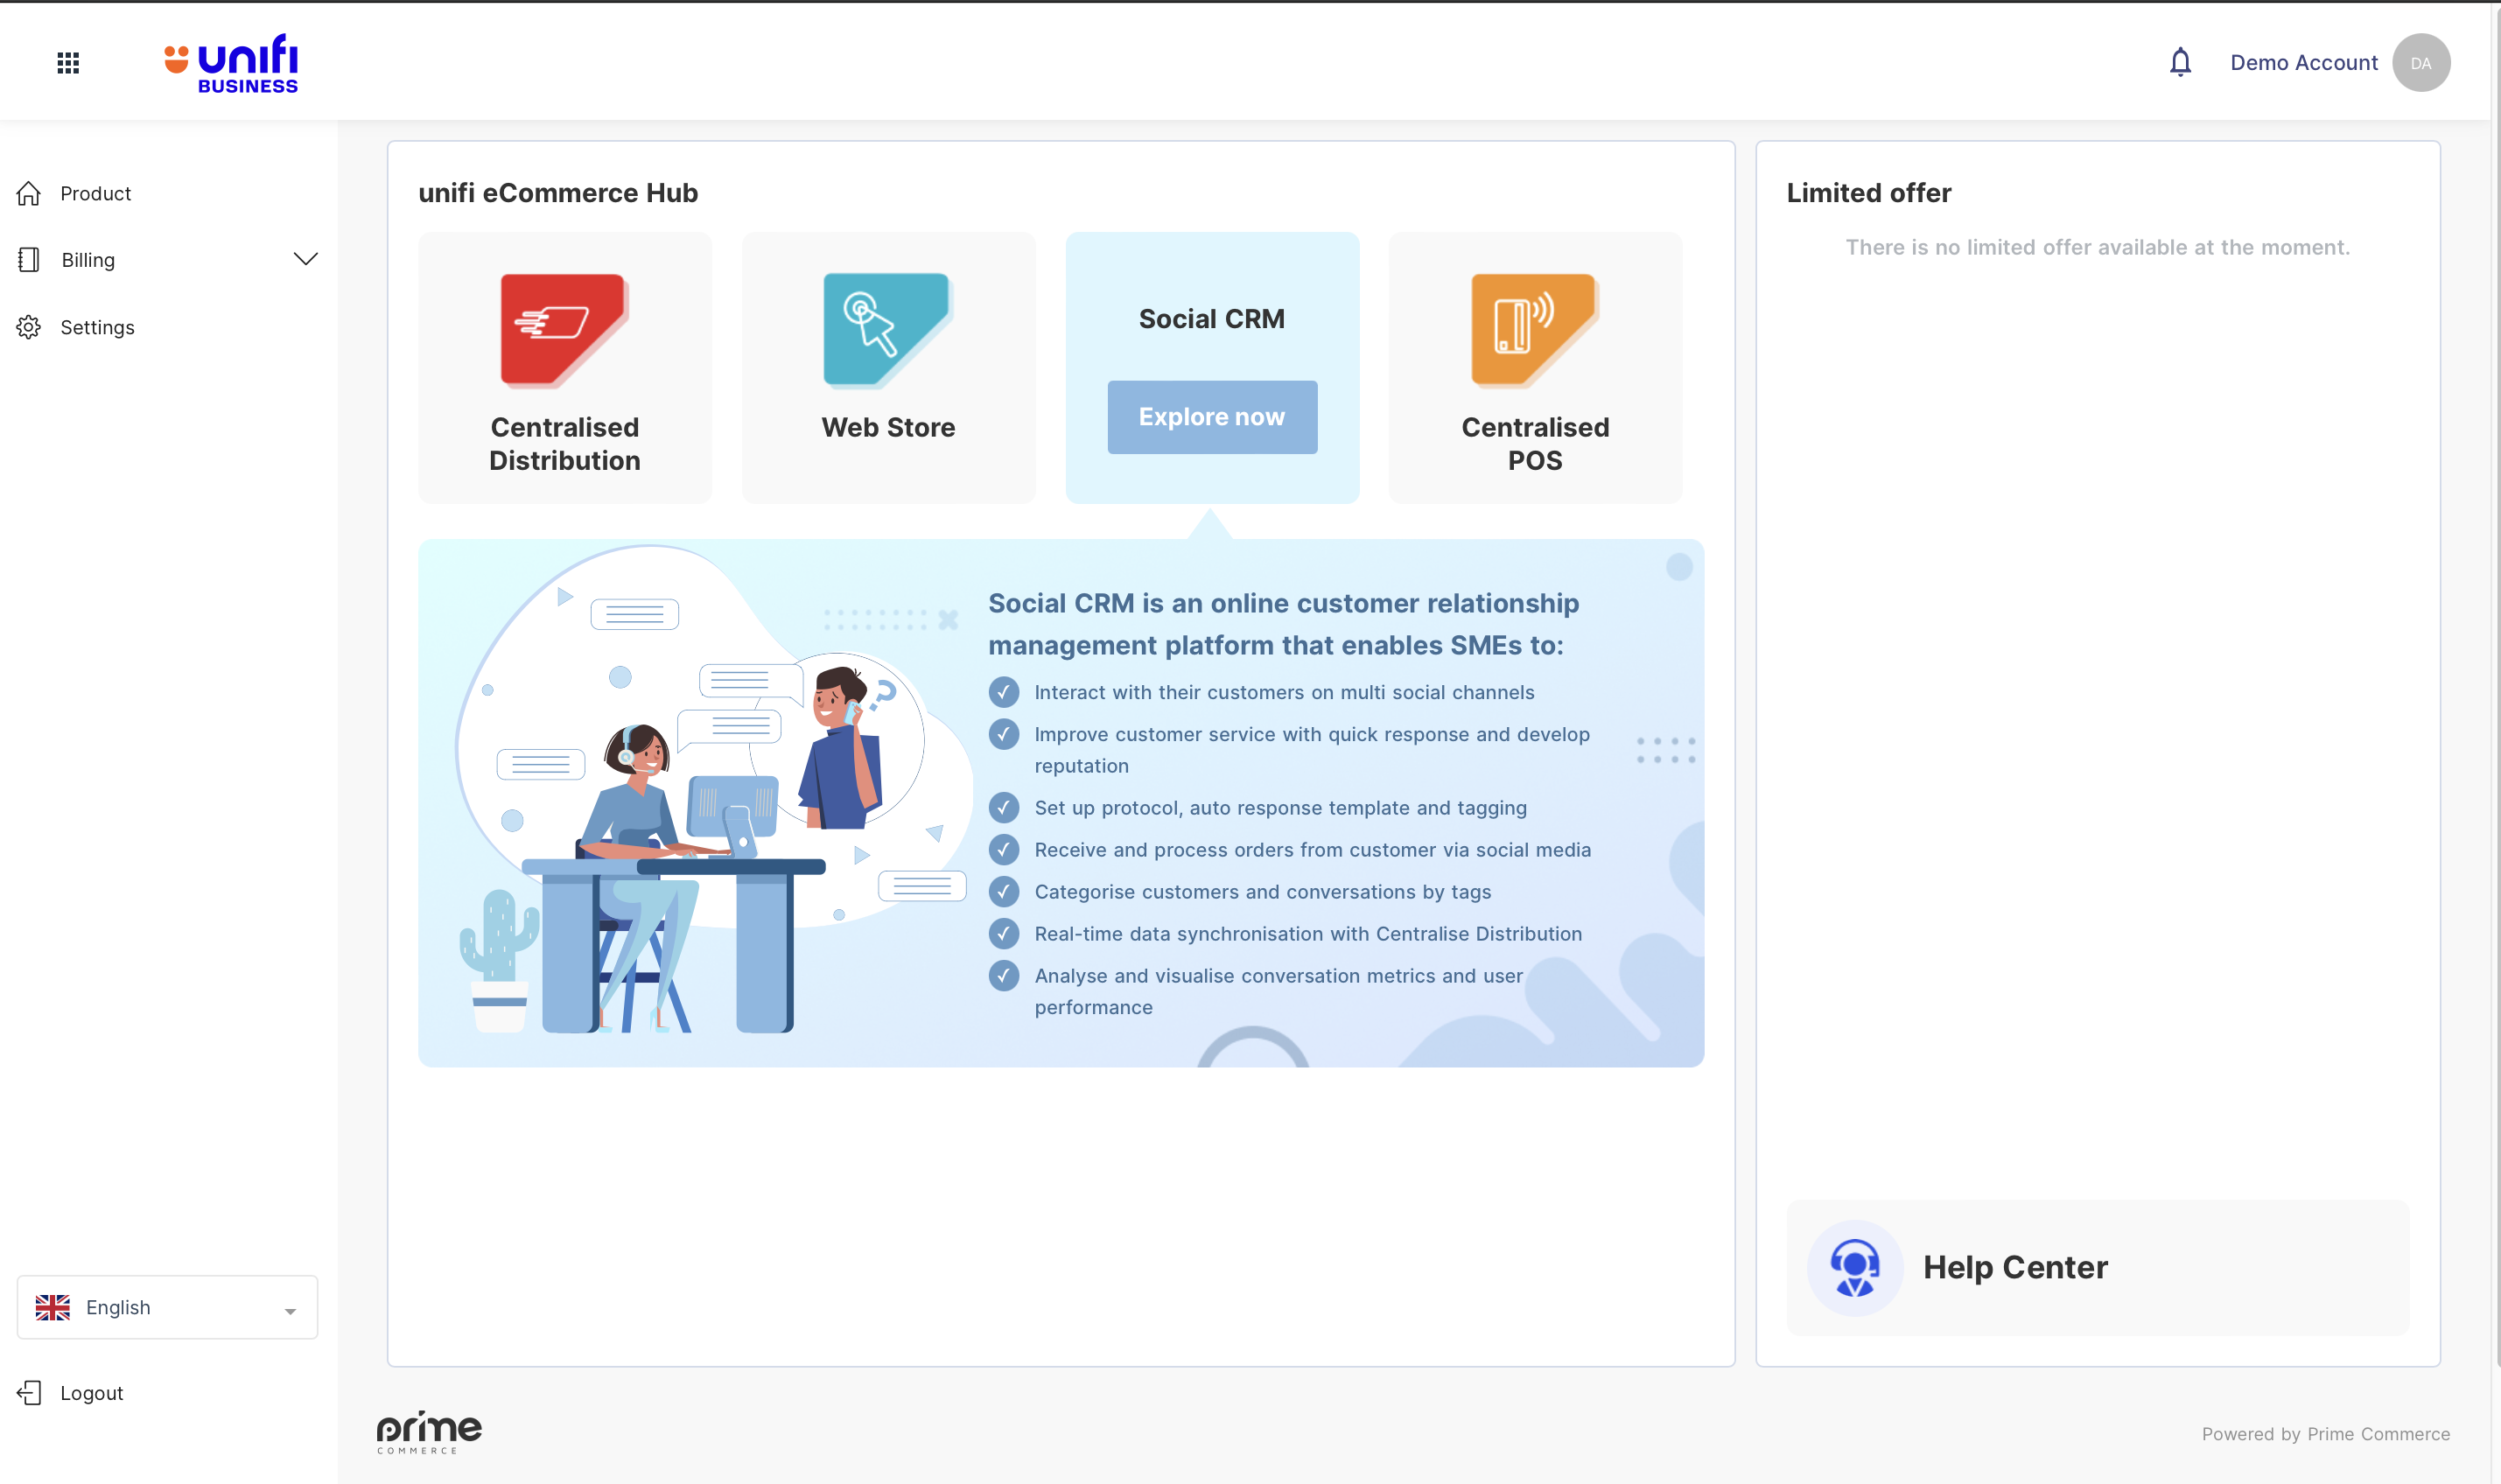
Task: Click the Prime Commerce footer logo
Action: [429, 1431]
